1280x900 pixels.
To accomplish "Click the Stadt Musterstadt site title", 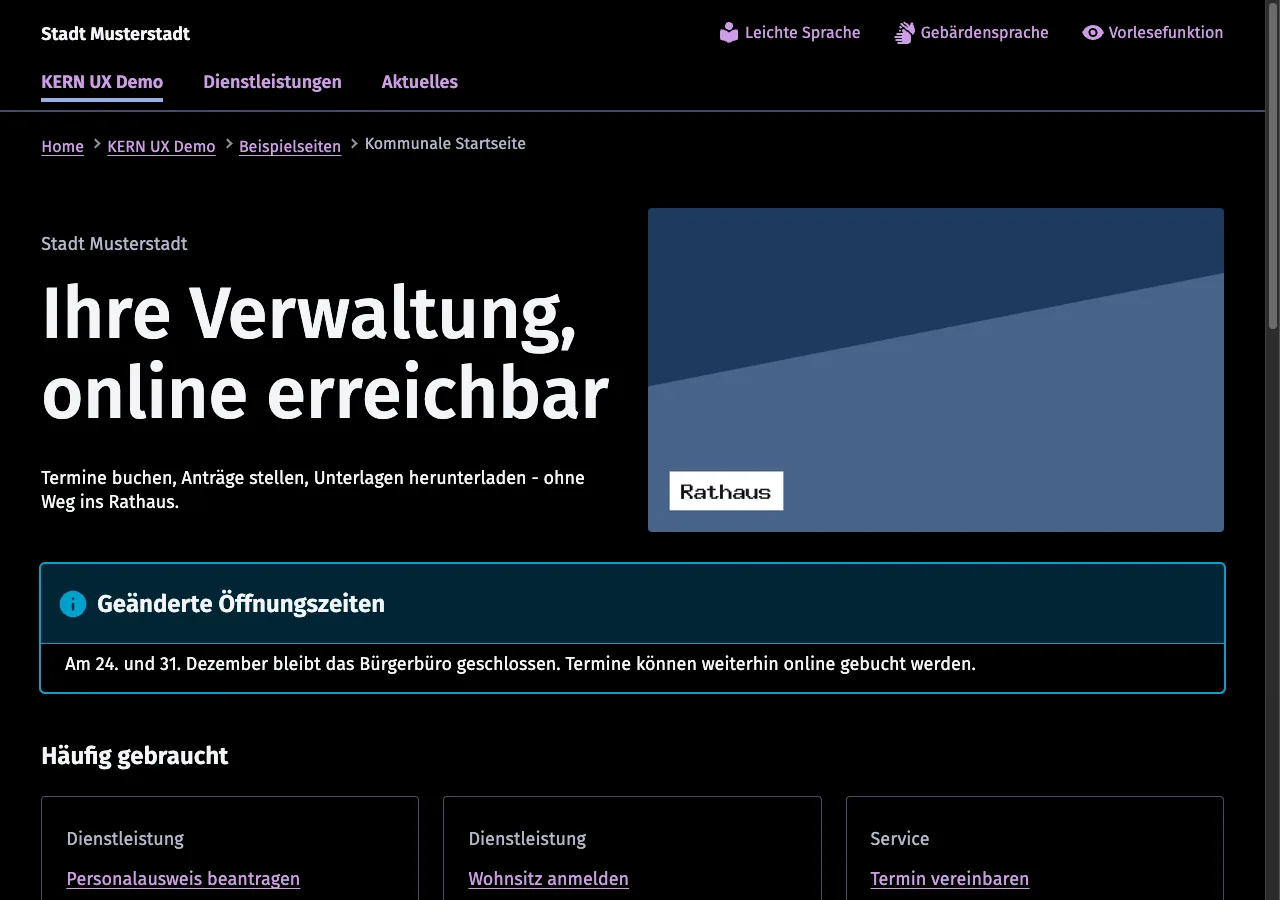I will (x=115, y=34).
